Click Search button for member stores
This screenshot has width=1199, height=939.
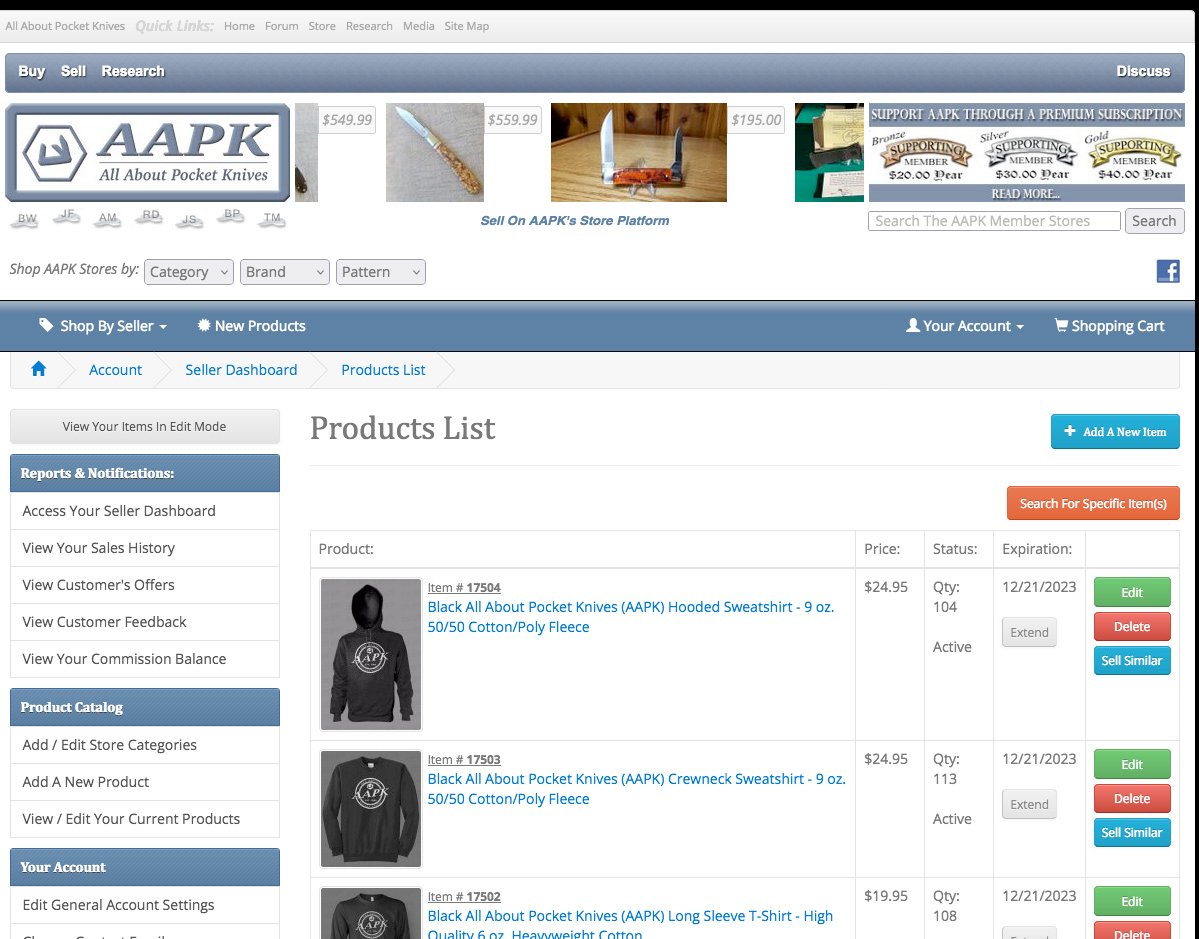tap(1154, 221)
